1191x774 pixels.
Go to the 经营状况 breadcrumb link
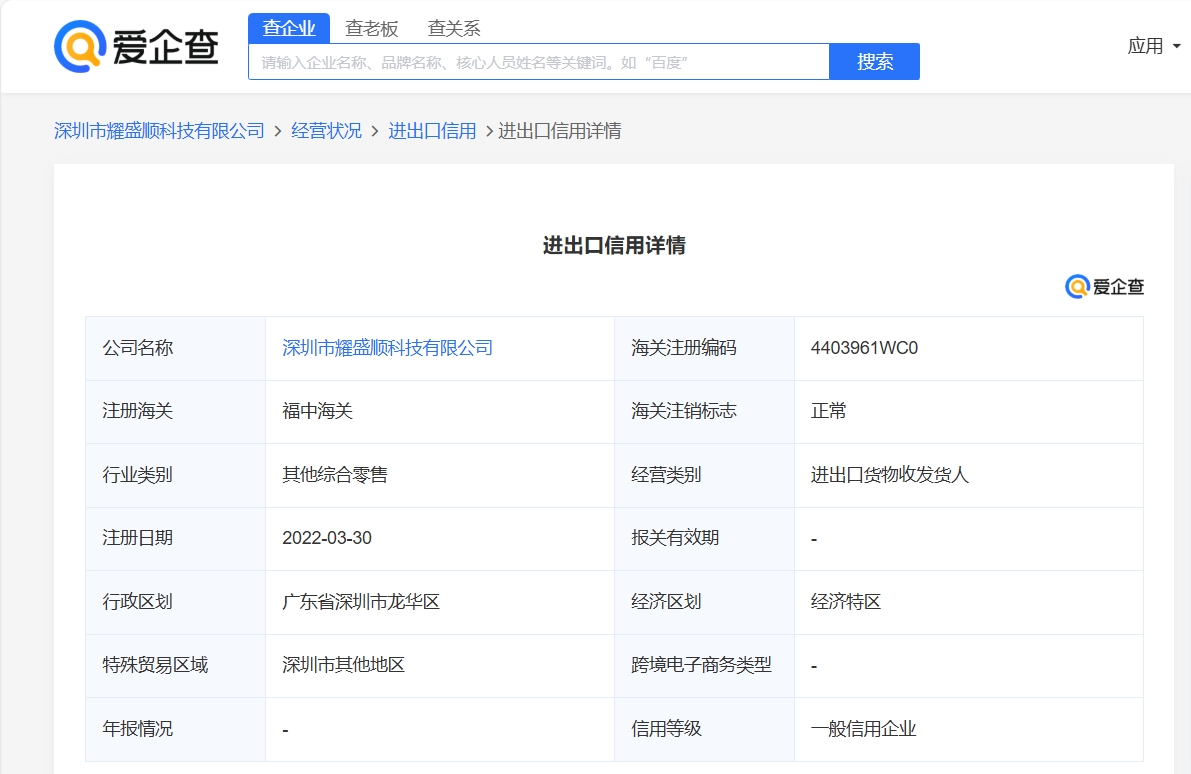[326, 131]
